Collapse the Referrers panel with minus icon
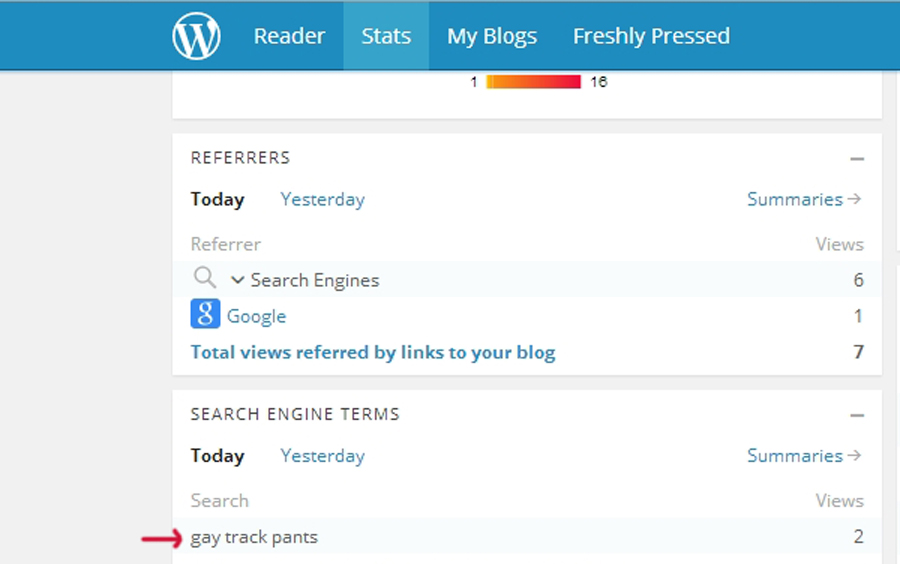 [x=856, y=159]
